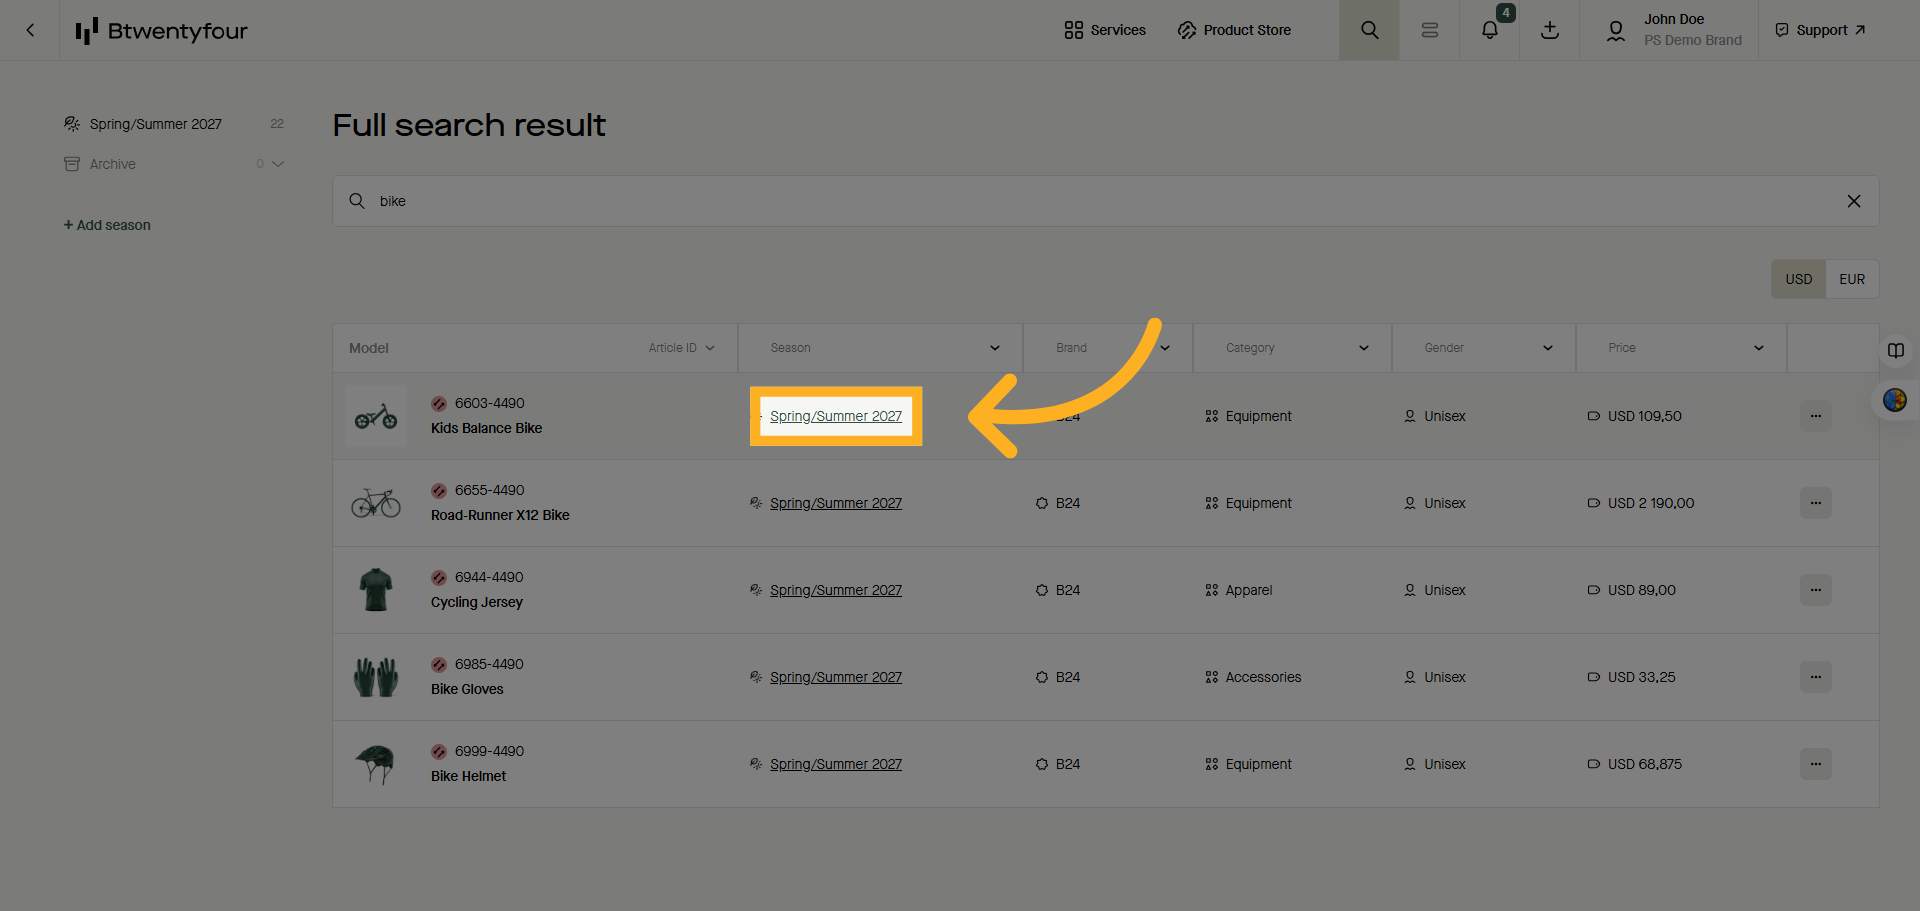Open the Price column dropdown
Screen dimensions: 1920x911
pos(1758,348)
